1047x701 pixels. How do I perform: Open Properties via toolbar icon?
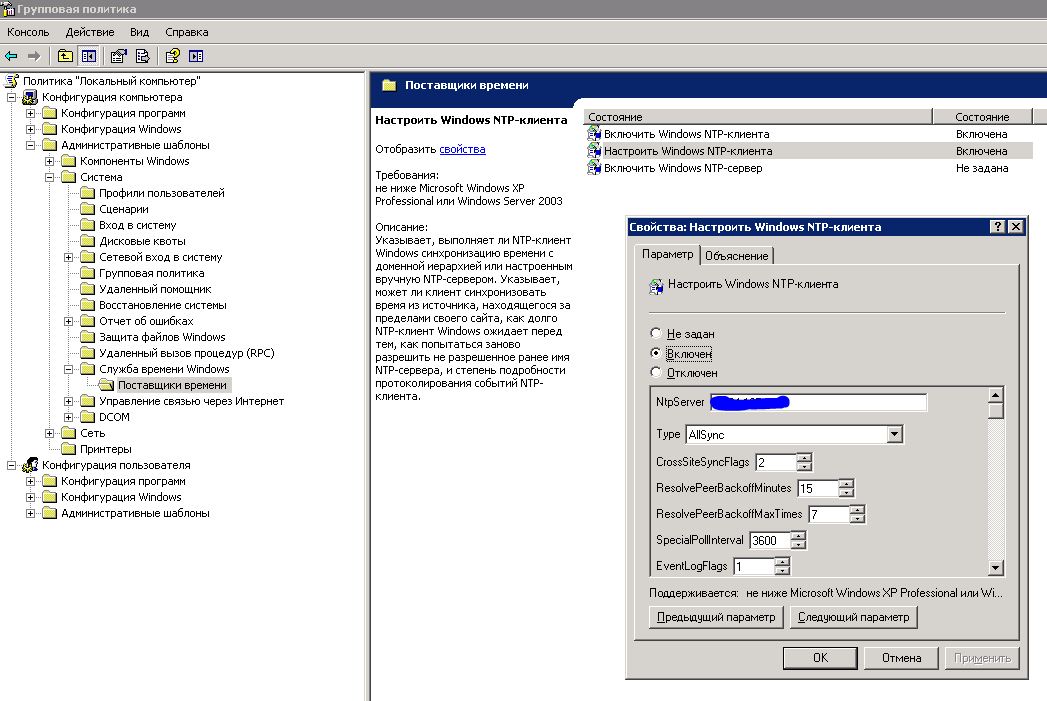tap(118, 56)
